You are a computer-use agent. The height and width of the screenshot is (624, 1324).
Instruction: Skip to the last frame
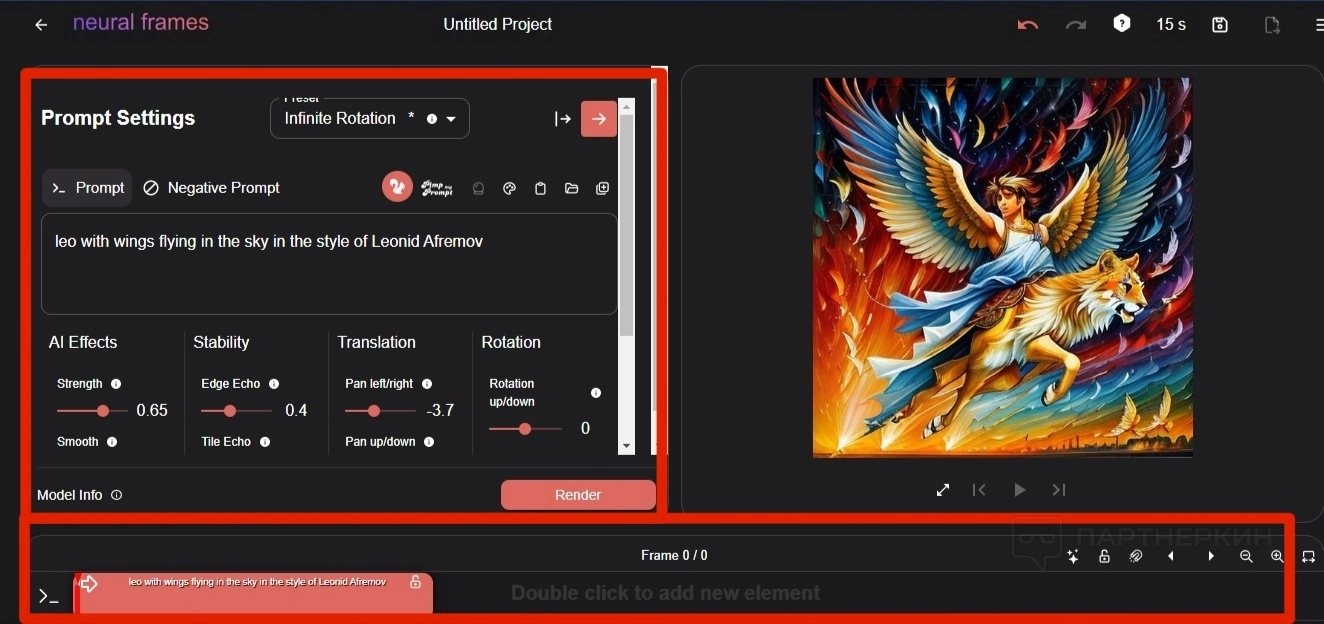[1059, 490]
